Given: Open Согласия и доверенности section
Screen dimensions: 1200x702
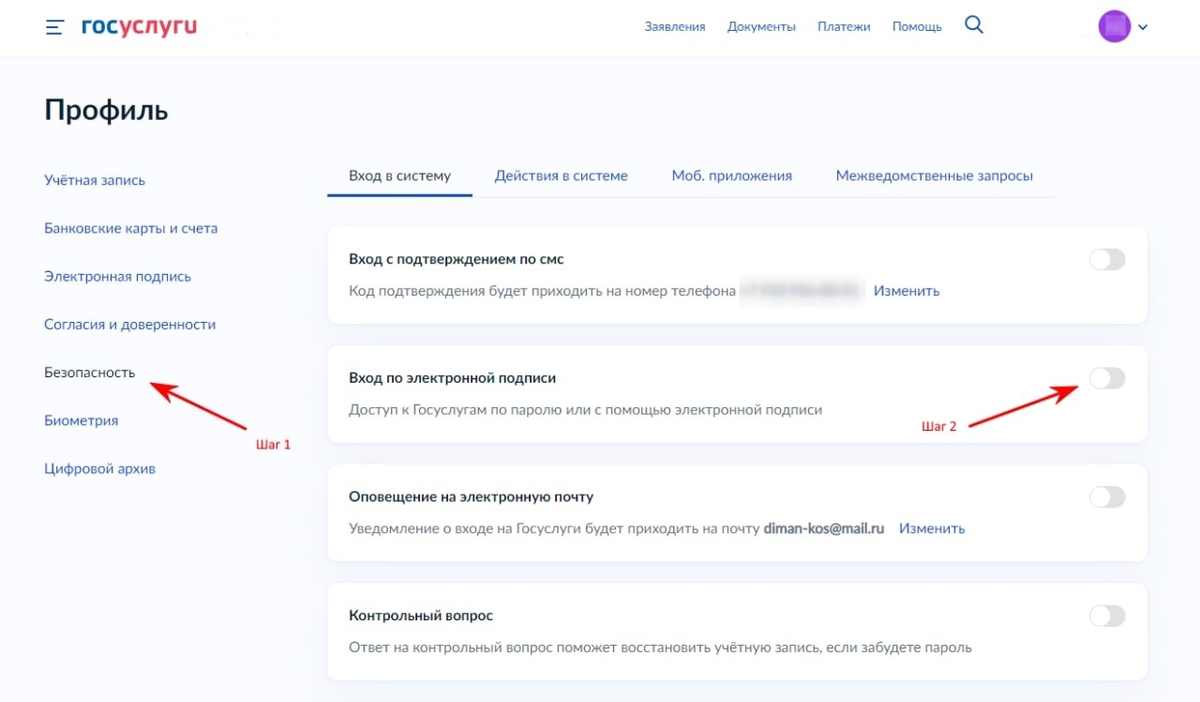Looking at the screenshot, I should (130, 324).
